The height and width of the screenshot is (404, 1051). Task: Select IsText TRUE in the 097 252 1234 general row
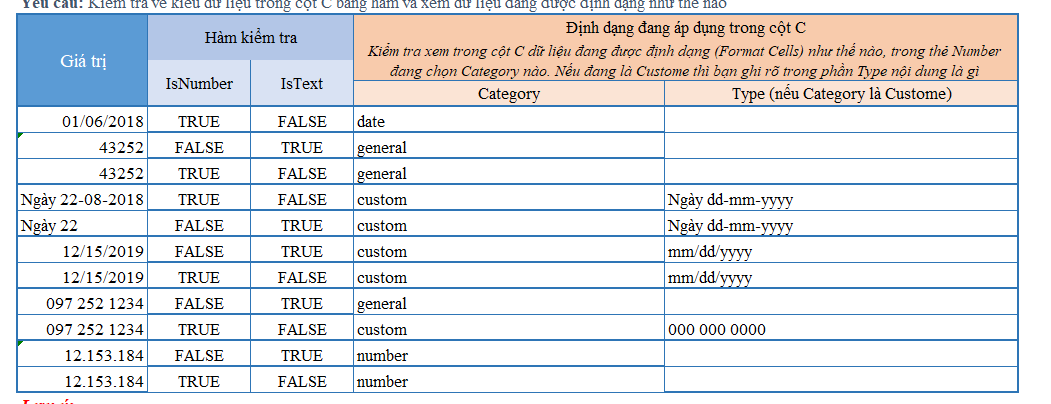pyautogui.click(x=302, y=303)
